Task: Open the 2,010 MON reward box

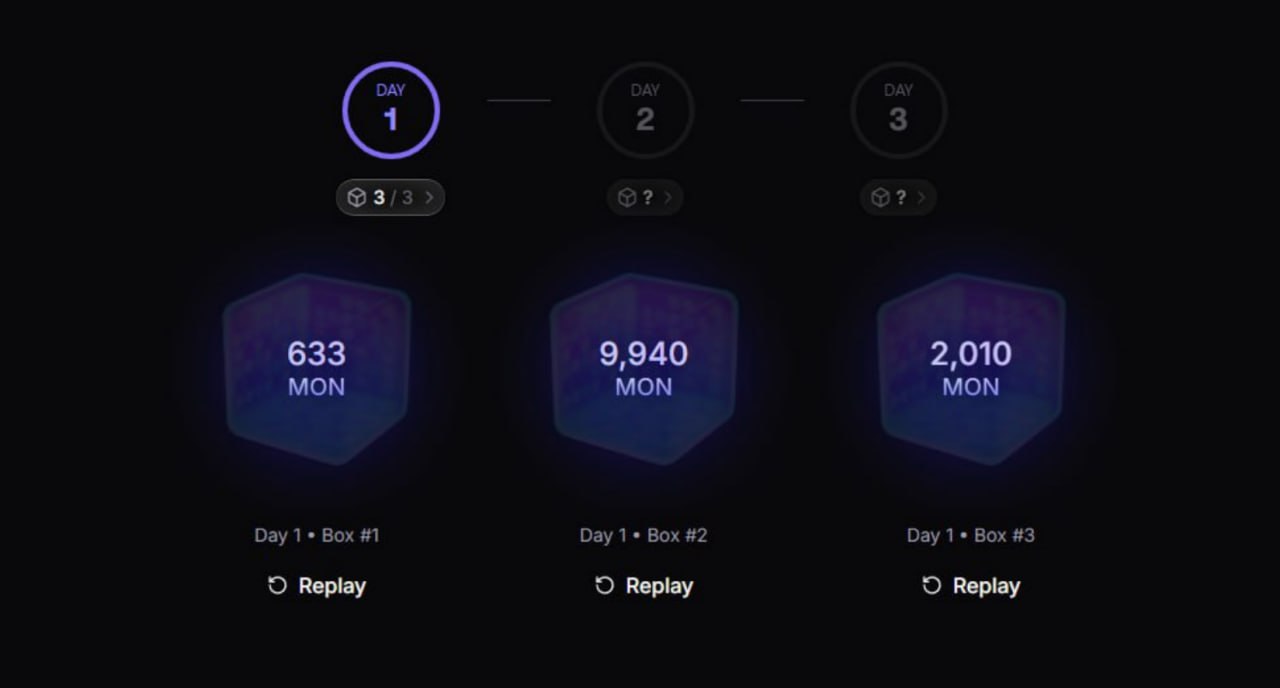Action: 971,368
